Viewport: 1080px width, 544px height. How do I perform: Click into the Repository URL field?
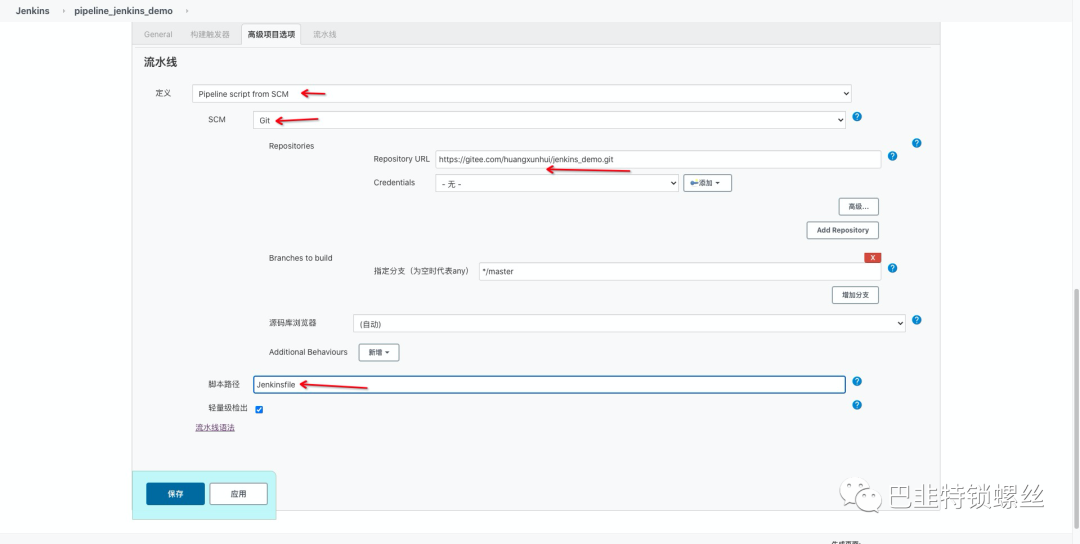tap(658, 159)
